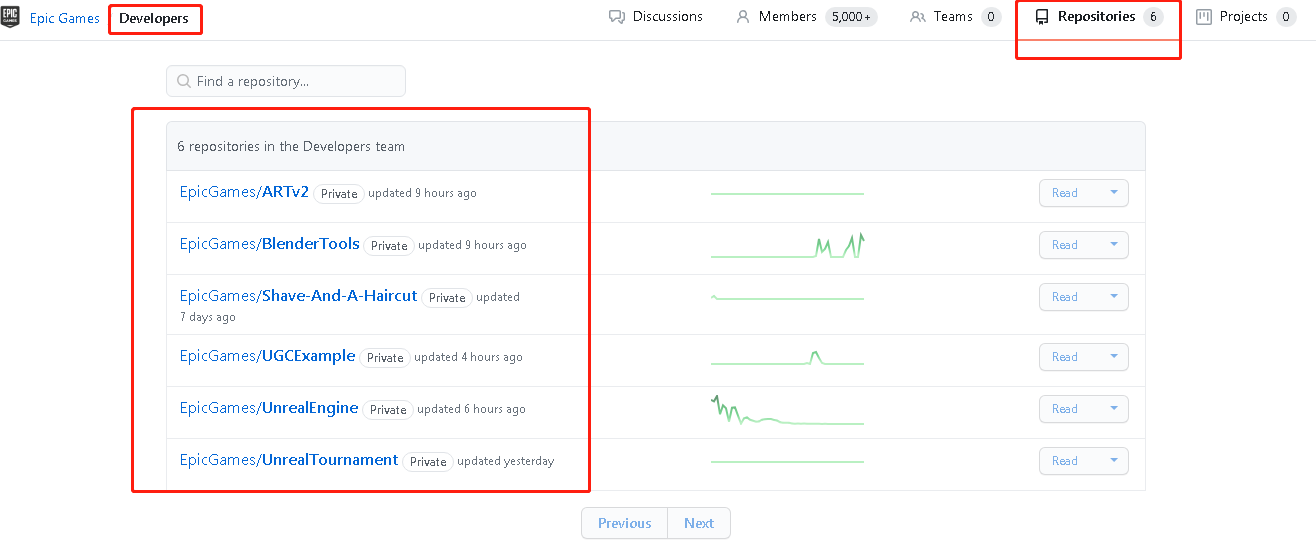Screen dimensions: 1316x547
Task: Click 'updated 4 hours ago' text
Action: tap(468, 357)
